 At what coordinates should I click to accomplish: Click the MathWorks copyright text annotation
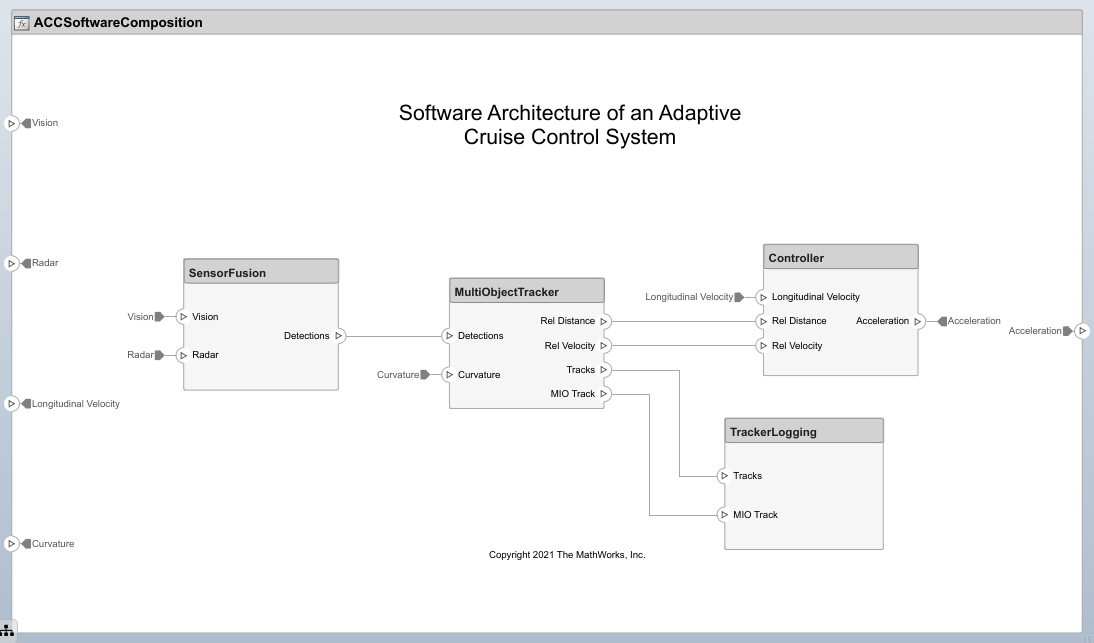(566, 554)
